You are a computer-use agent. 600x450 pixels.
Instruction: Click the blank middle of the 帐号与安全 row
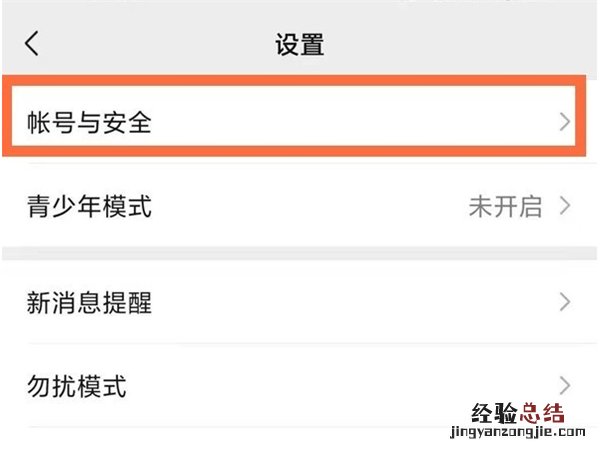tap(350, 123)
